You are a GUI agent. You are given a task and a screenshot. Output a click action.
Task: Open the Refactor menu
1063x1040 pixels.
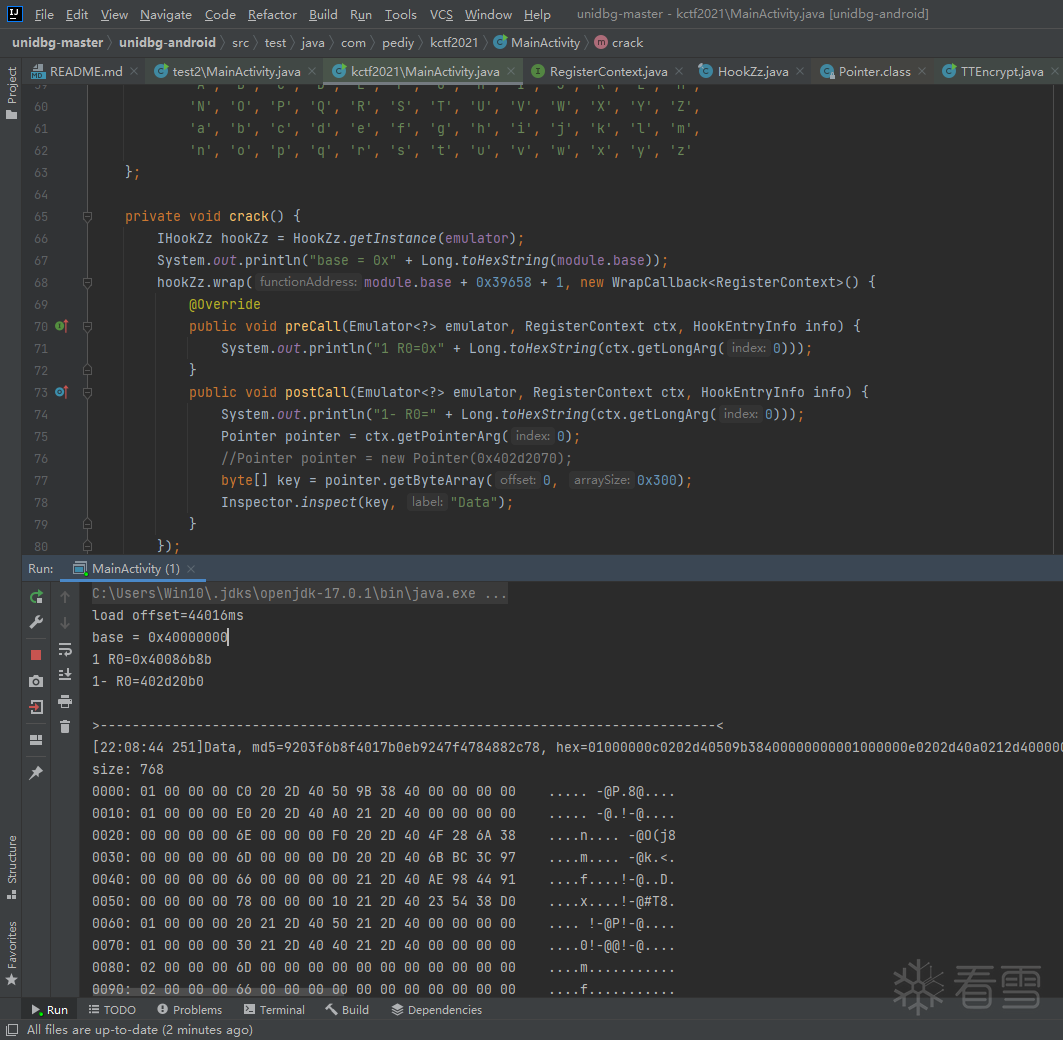272,14
